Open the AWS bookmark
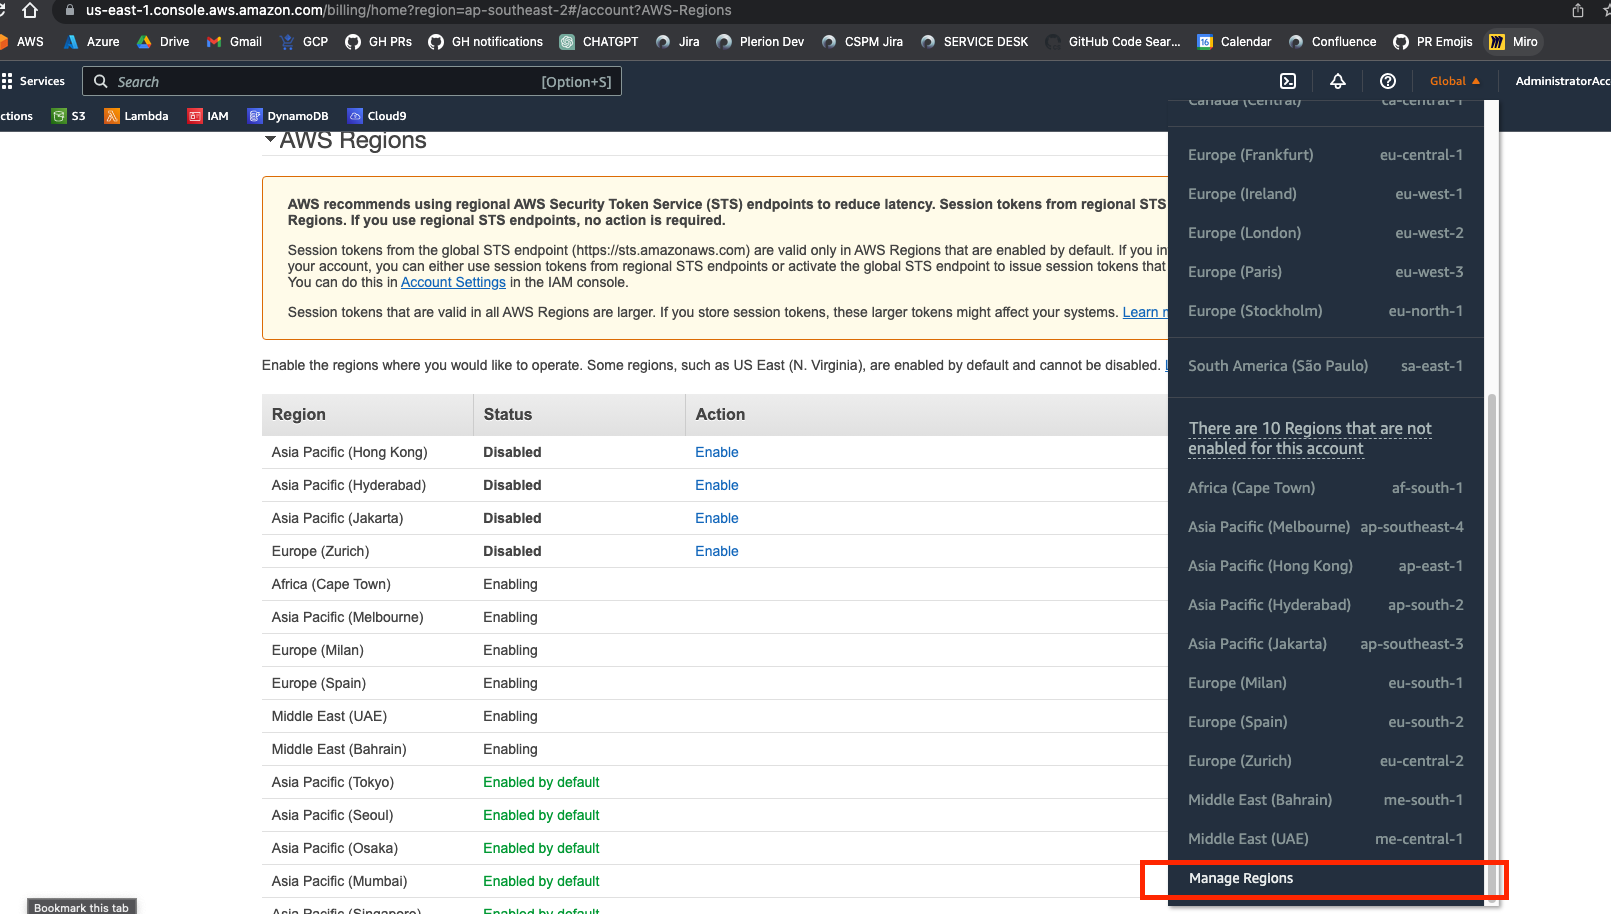This screenshot has width=1611, height=914. click(22, 42)
